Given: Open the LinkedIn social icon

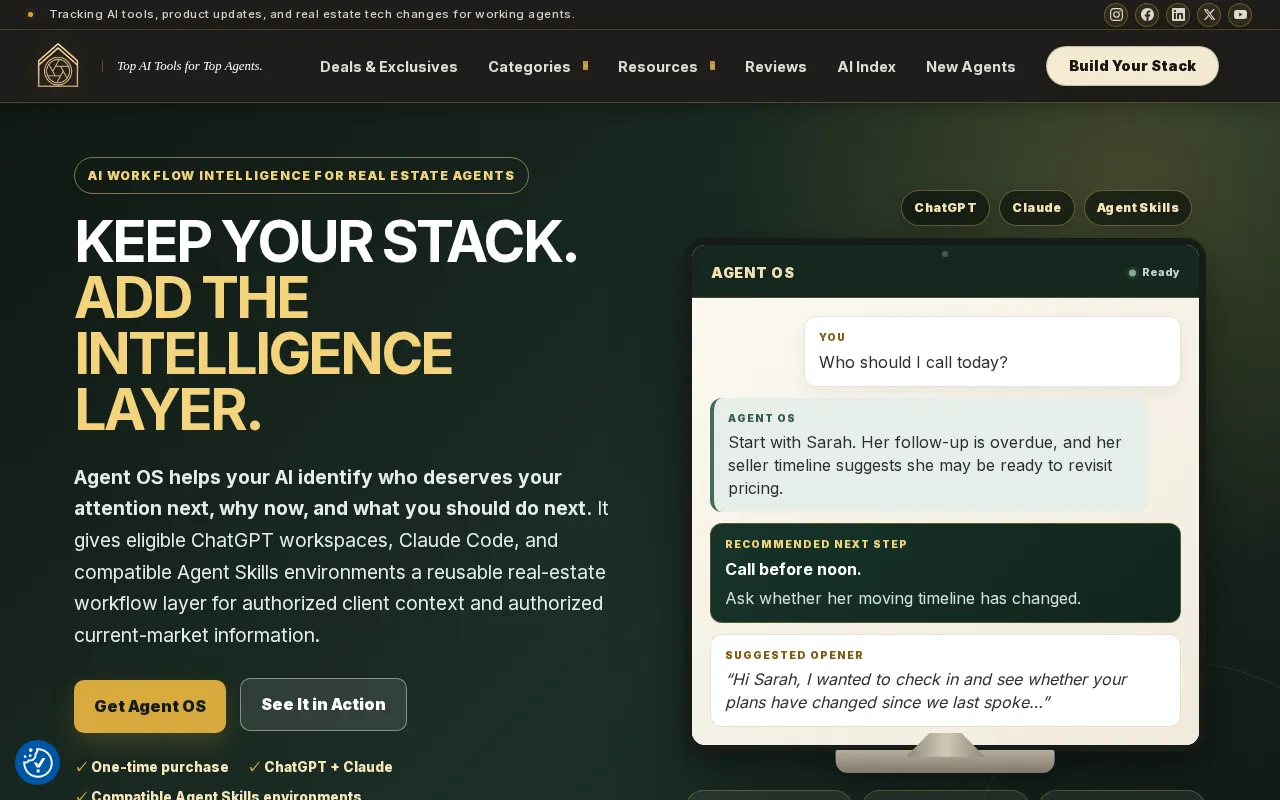Looking at the screenshot, I should (x=1178, y=14).
